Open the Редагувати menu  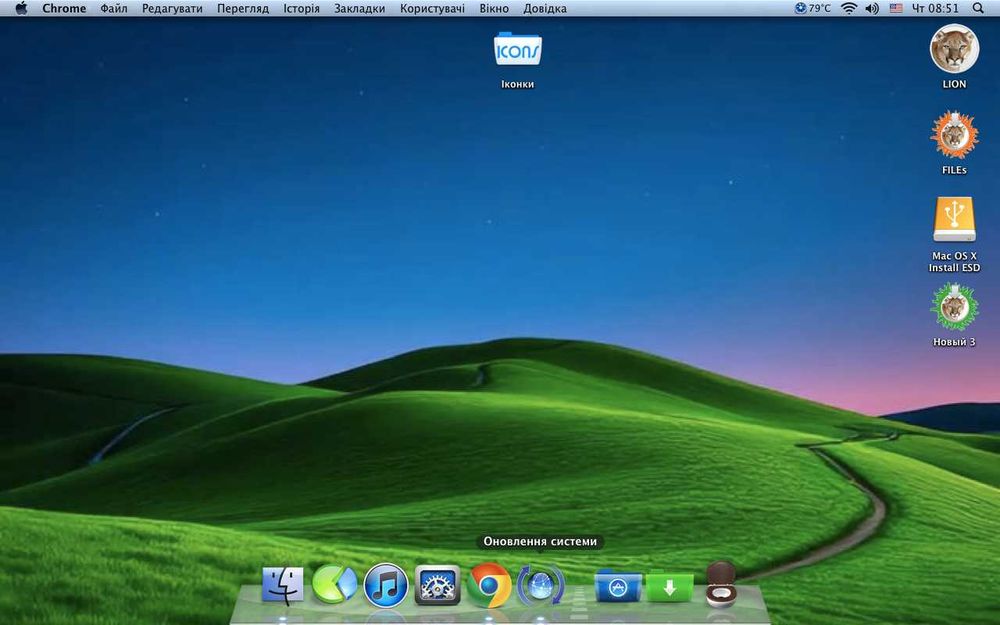172,8
